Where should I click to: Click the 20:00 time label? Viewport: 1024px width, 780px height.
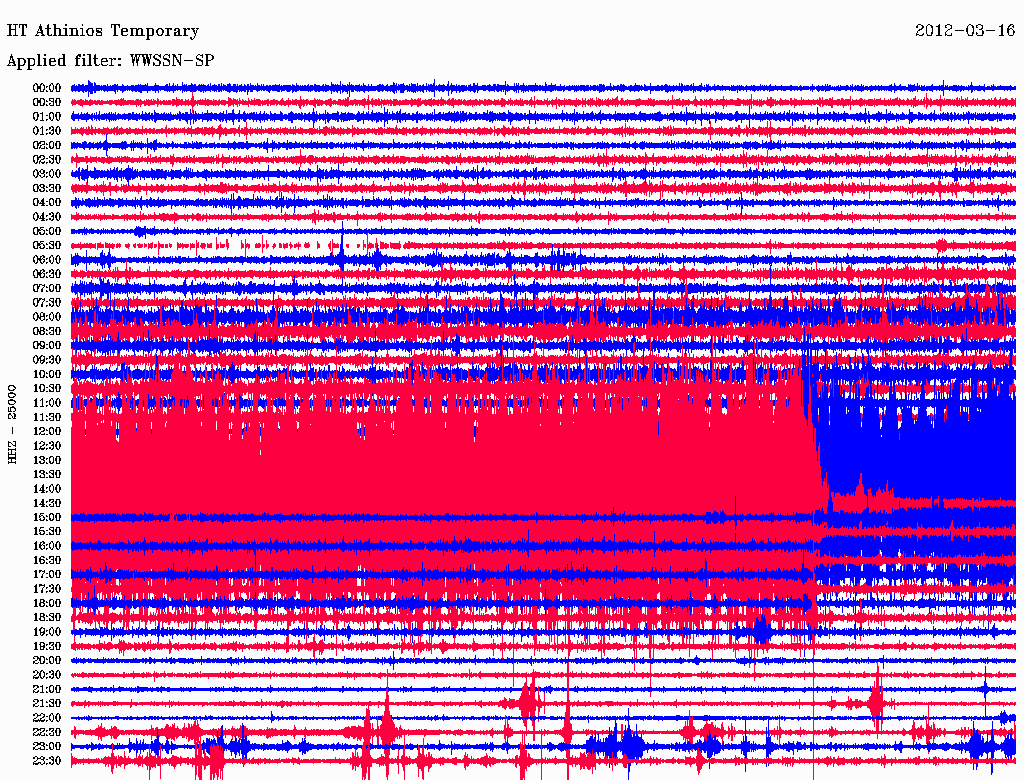tap(47, 660)
